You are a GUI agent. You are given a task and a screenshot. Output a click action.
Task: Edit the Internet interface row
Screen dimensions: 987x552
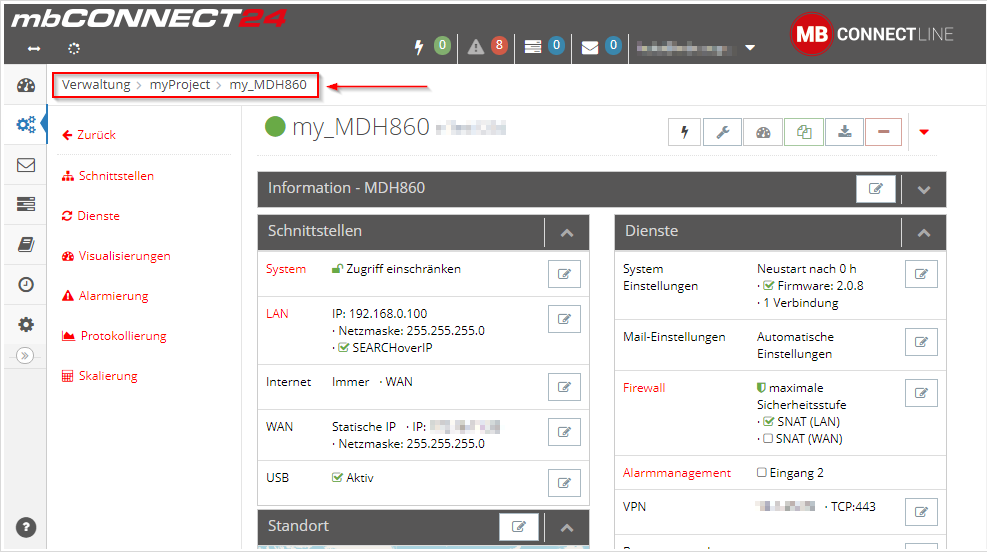[x=564, y=386]
